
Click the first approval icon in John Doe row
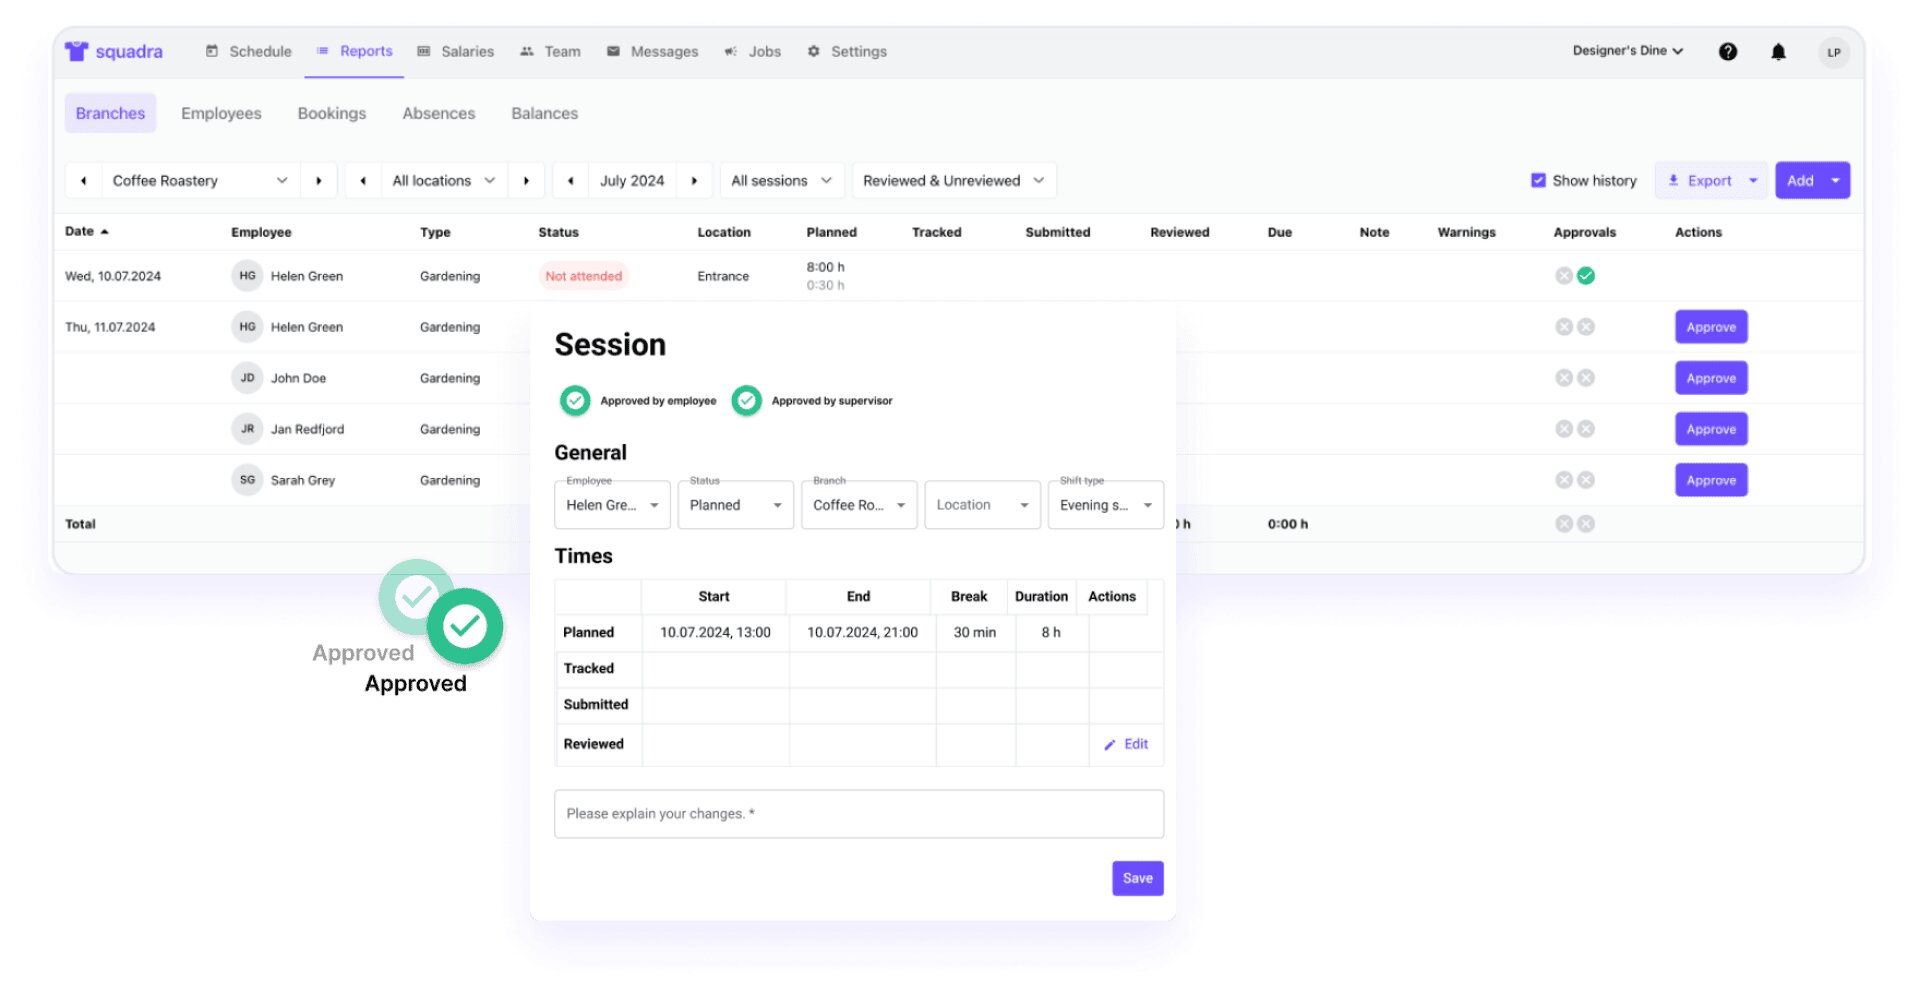[1564, 378]
